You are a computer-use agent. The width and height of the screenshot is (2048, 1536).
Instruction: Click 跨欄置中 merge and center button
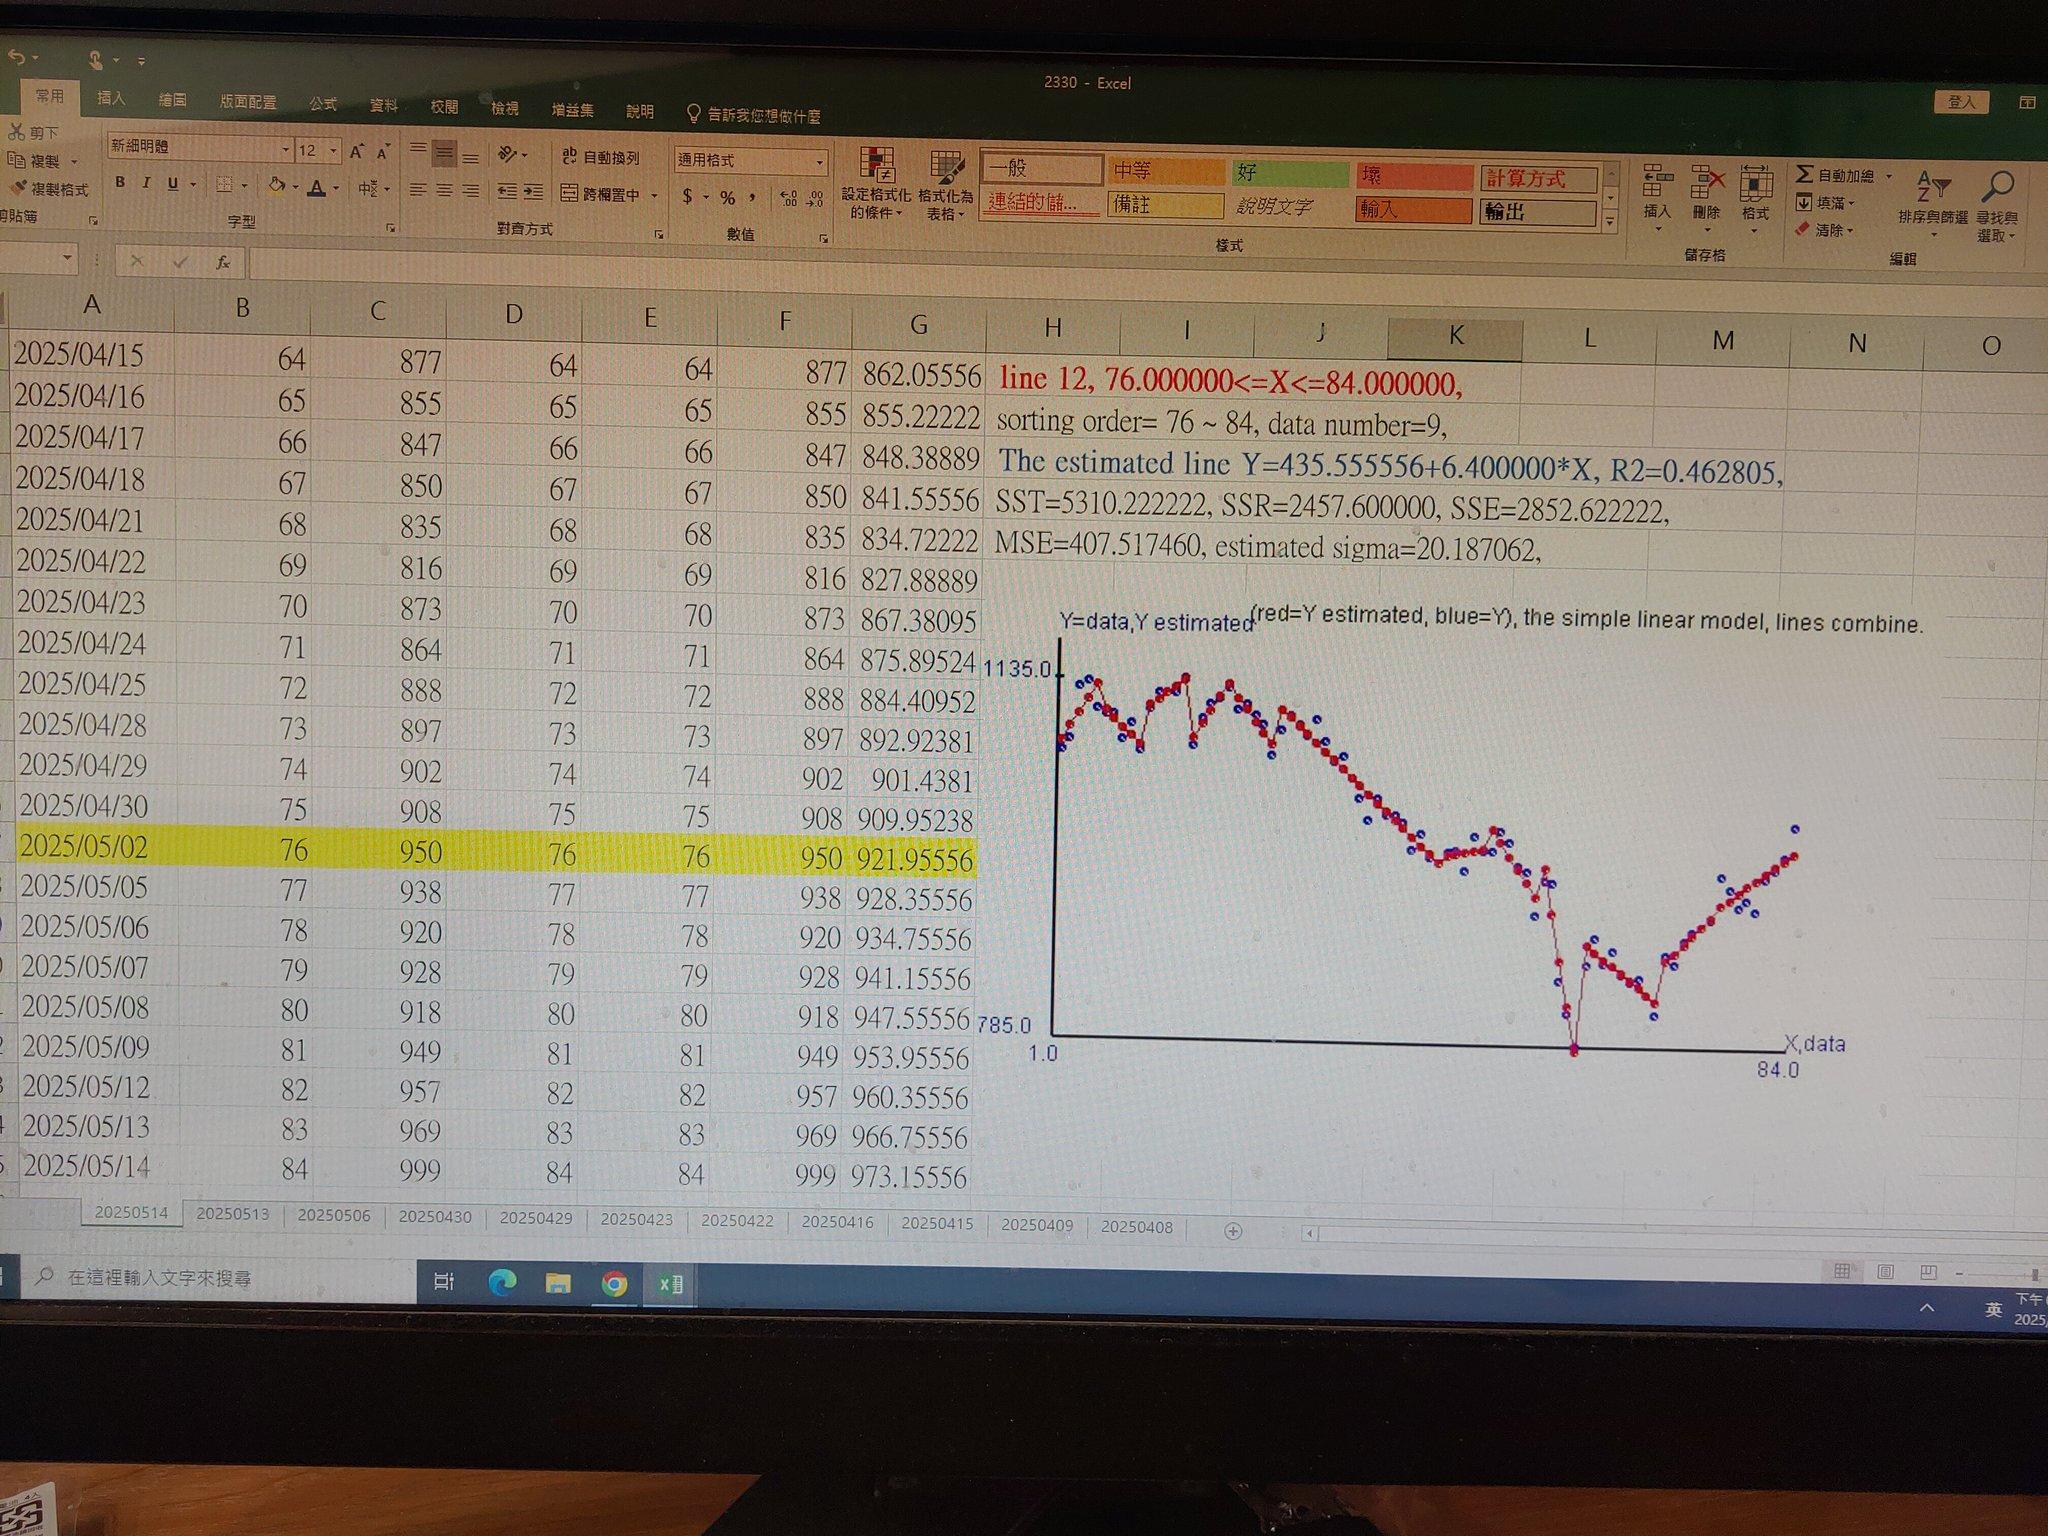tap(601, 194)
